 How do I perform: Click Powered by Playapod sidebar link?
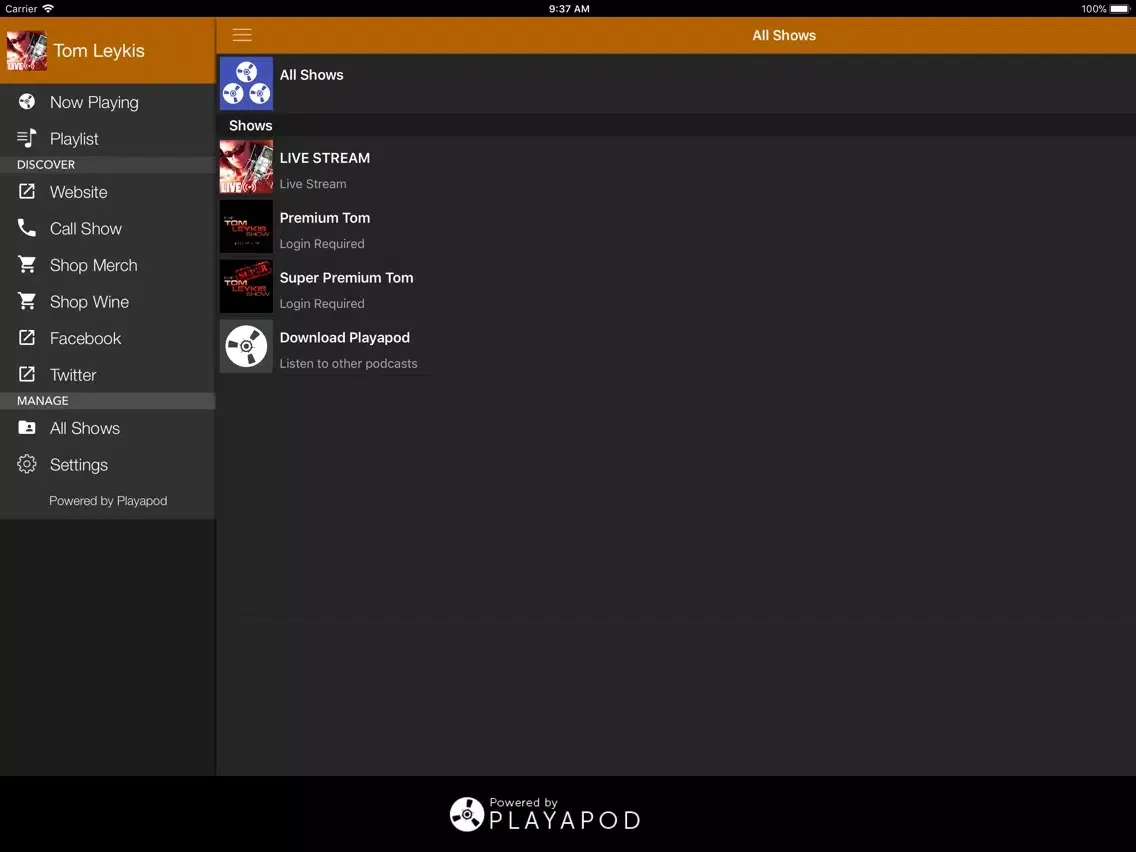[x=108, y=501]
